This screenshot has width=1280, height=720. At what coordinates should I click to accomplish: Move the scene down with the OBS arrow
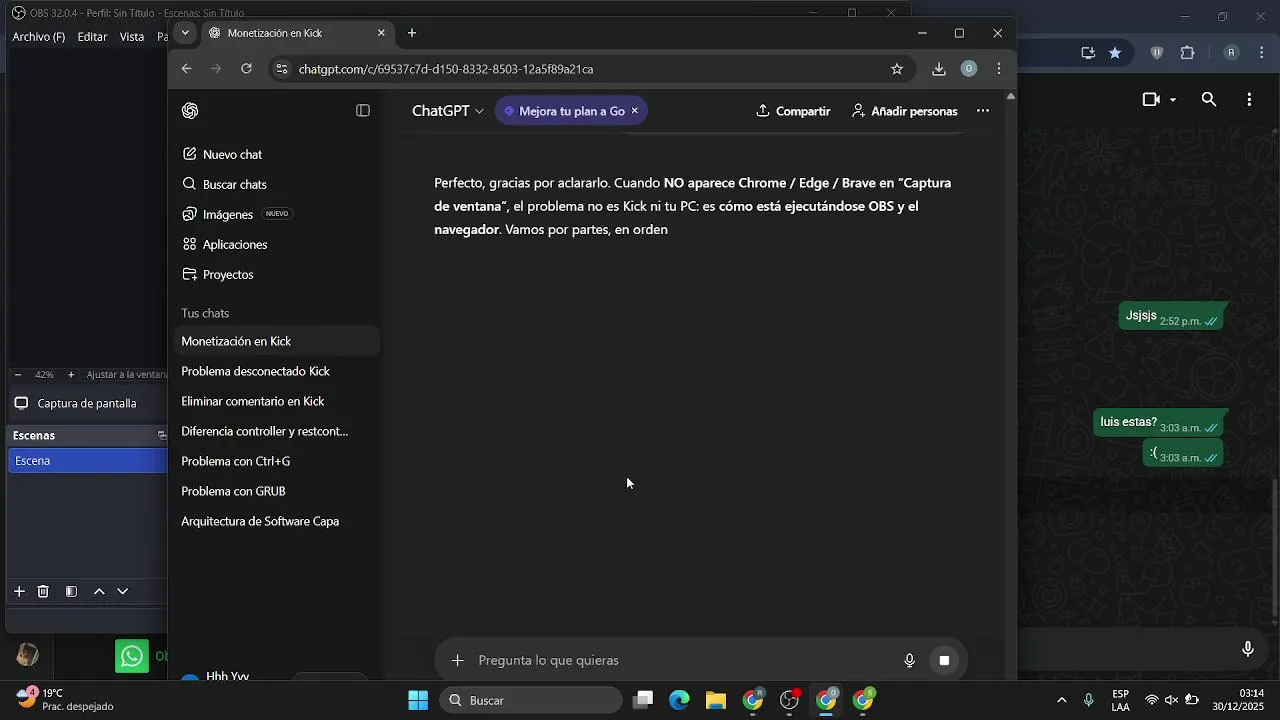tap(123, 592)
